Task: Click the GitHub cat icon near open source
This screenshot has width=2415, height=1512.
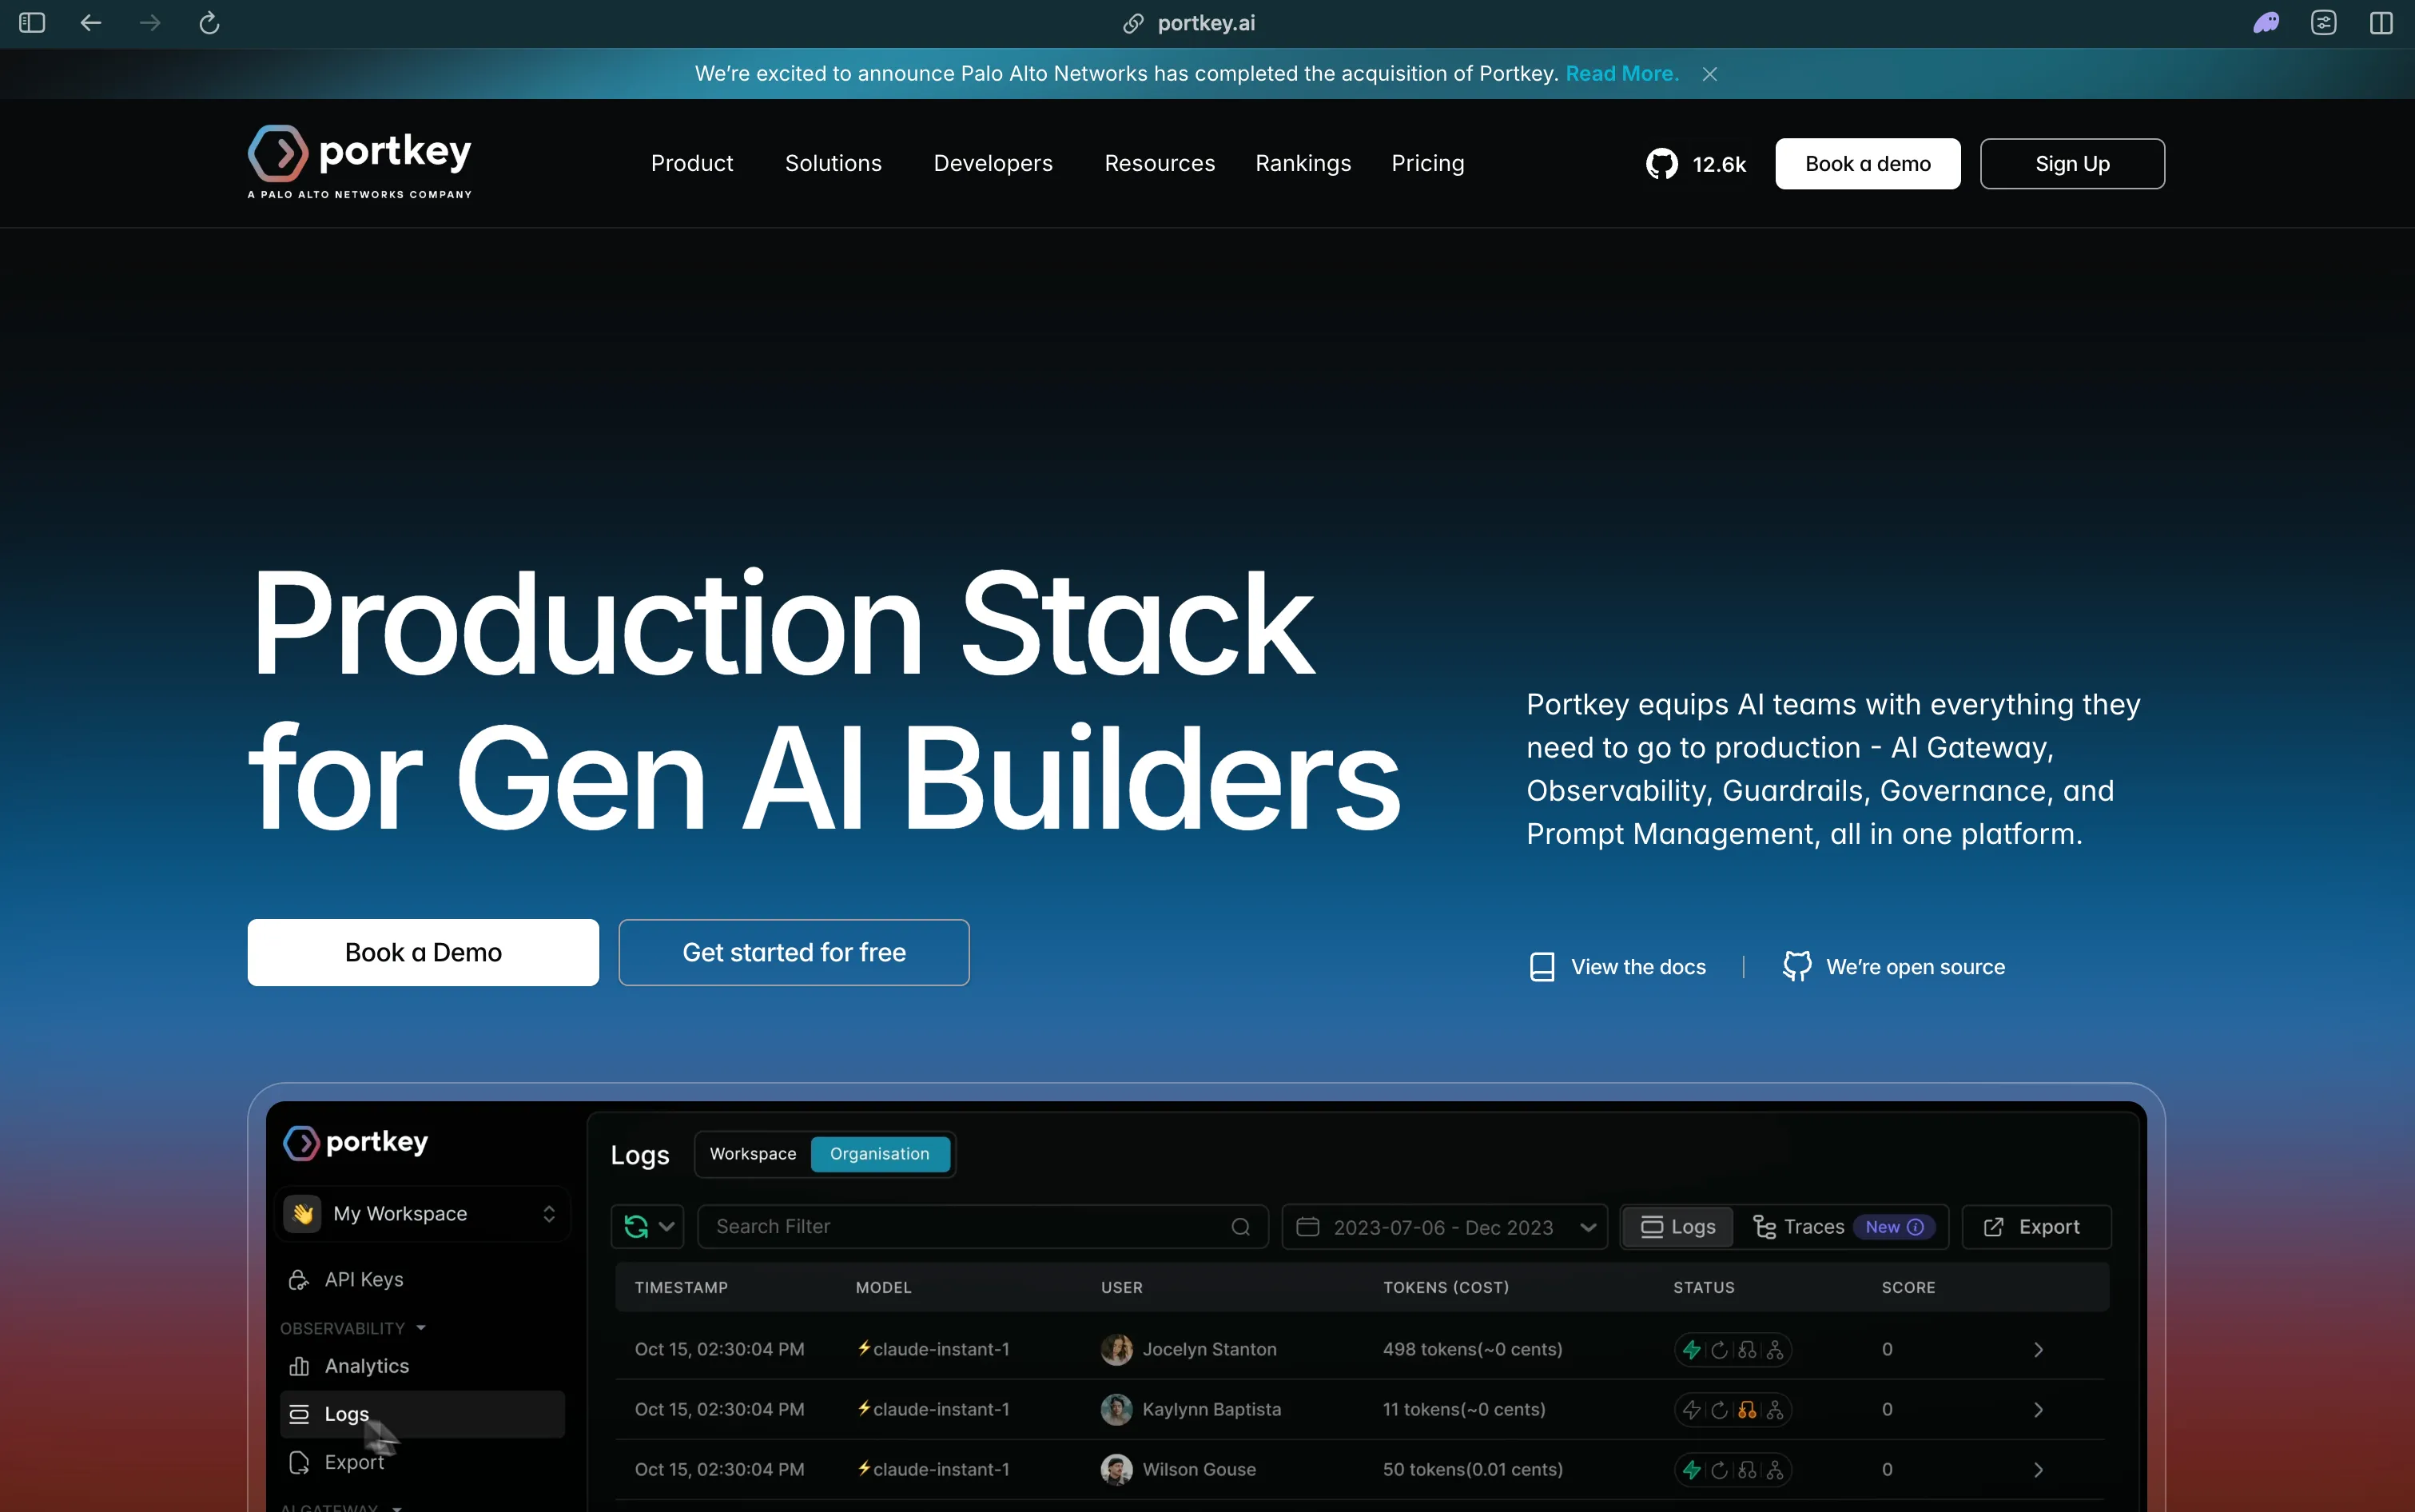Action: (x=1797, y=967)
